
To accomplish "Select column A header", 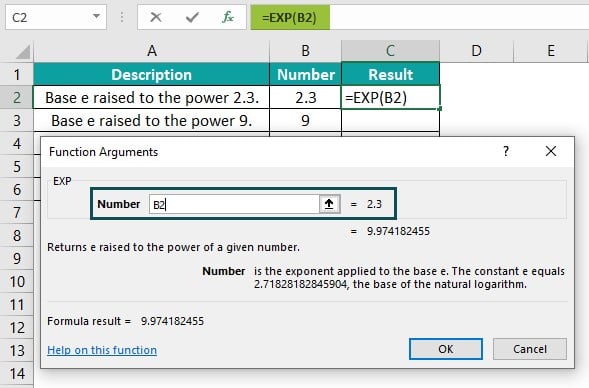I will point(152,51).
